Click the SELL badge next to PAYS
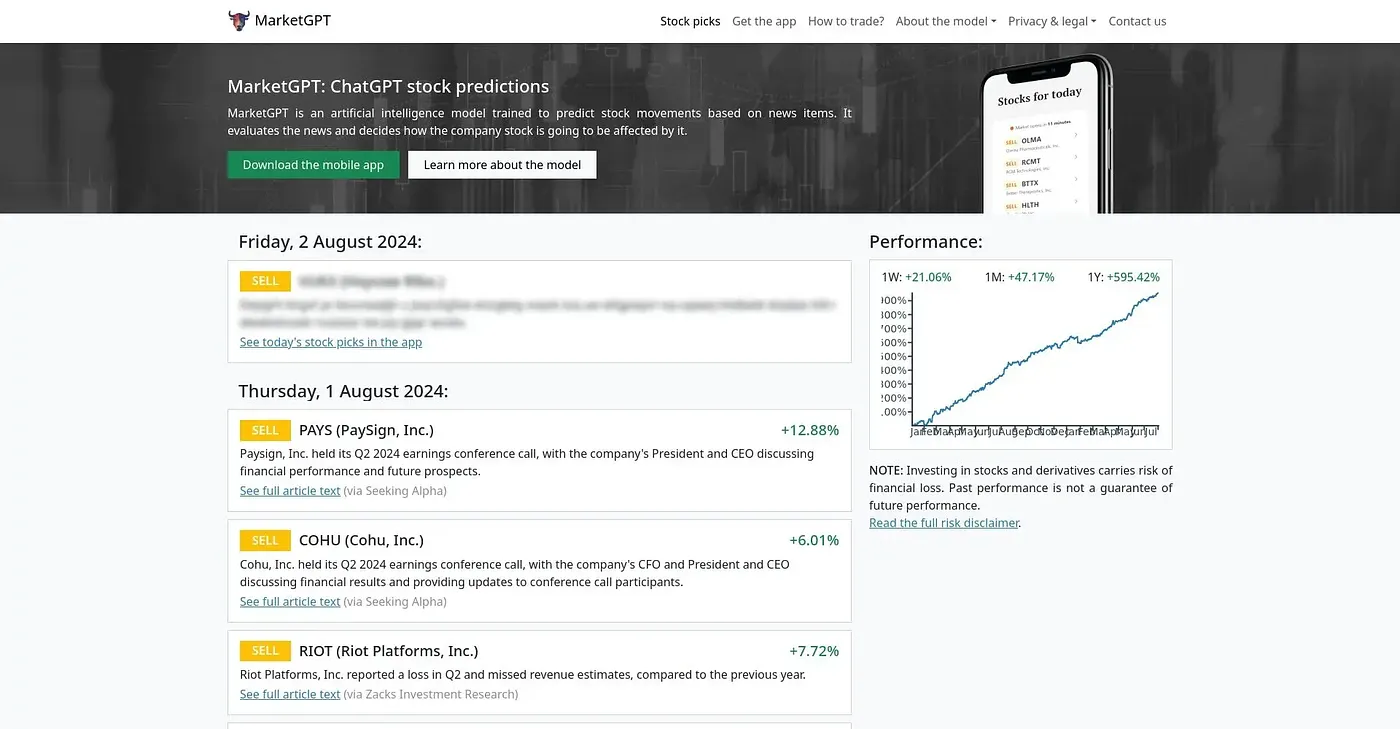This screenshot has width=1400, height=729. (265, 430)
